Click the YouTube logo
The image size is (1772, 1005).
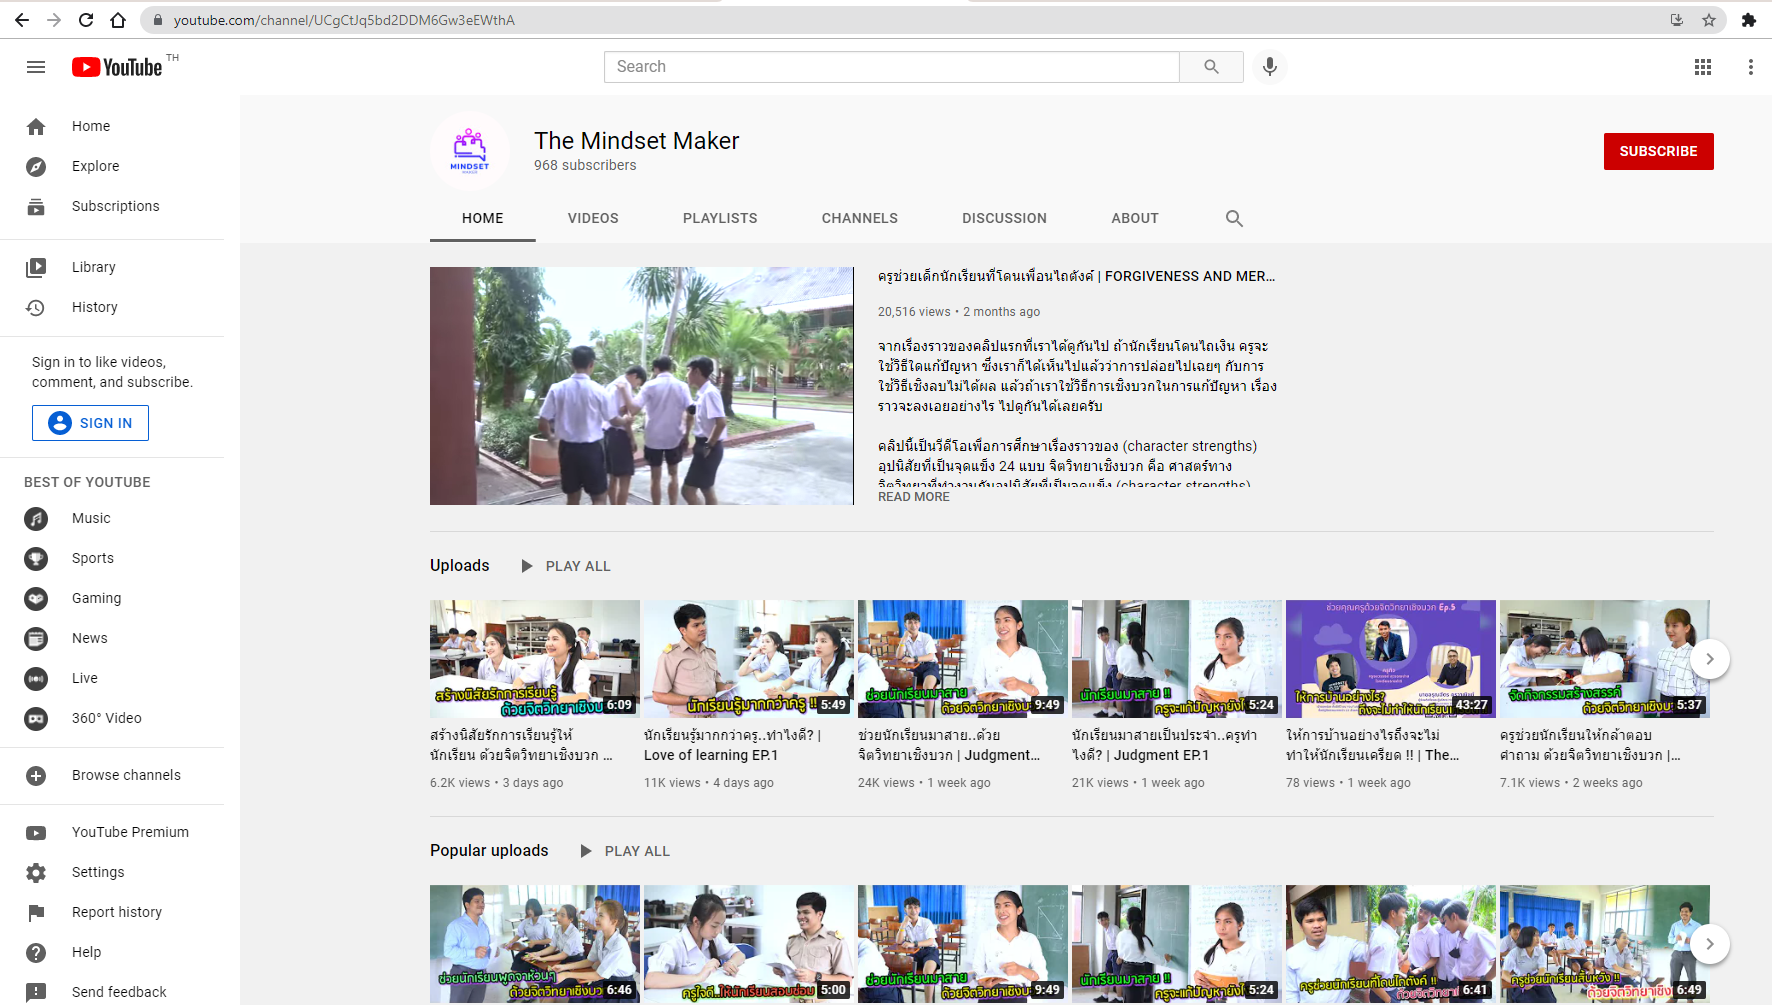point(117,67)
